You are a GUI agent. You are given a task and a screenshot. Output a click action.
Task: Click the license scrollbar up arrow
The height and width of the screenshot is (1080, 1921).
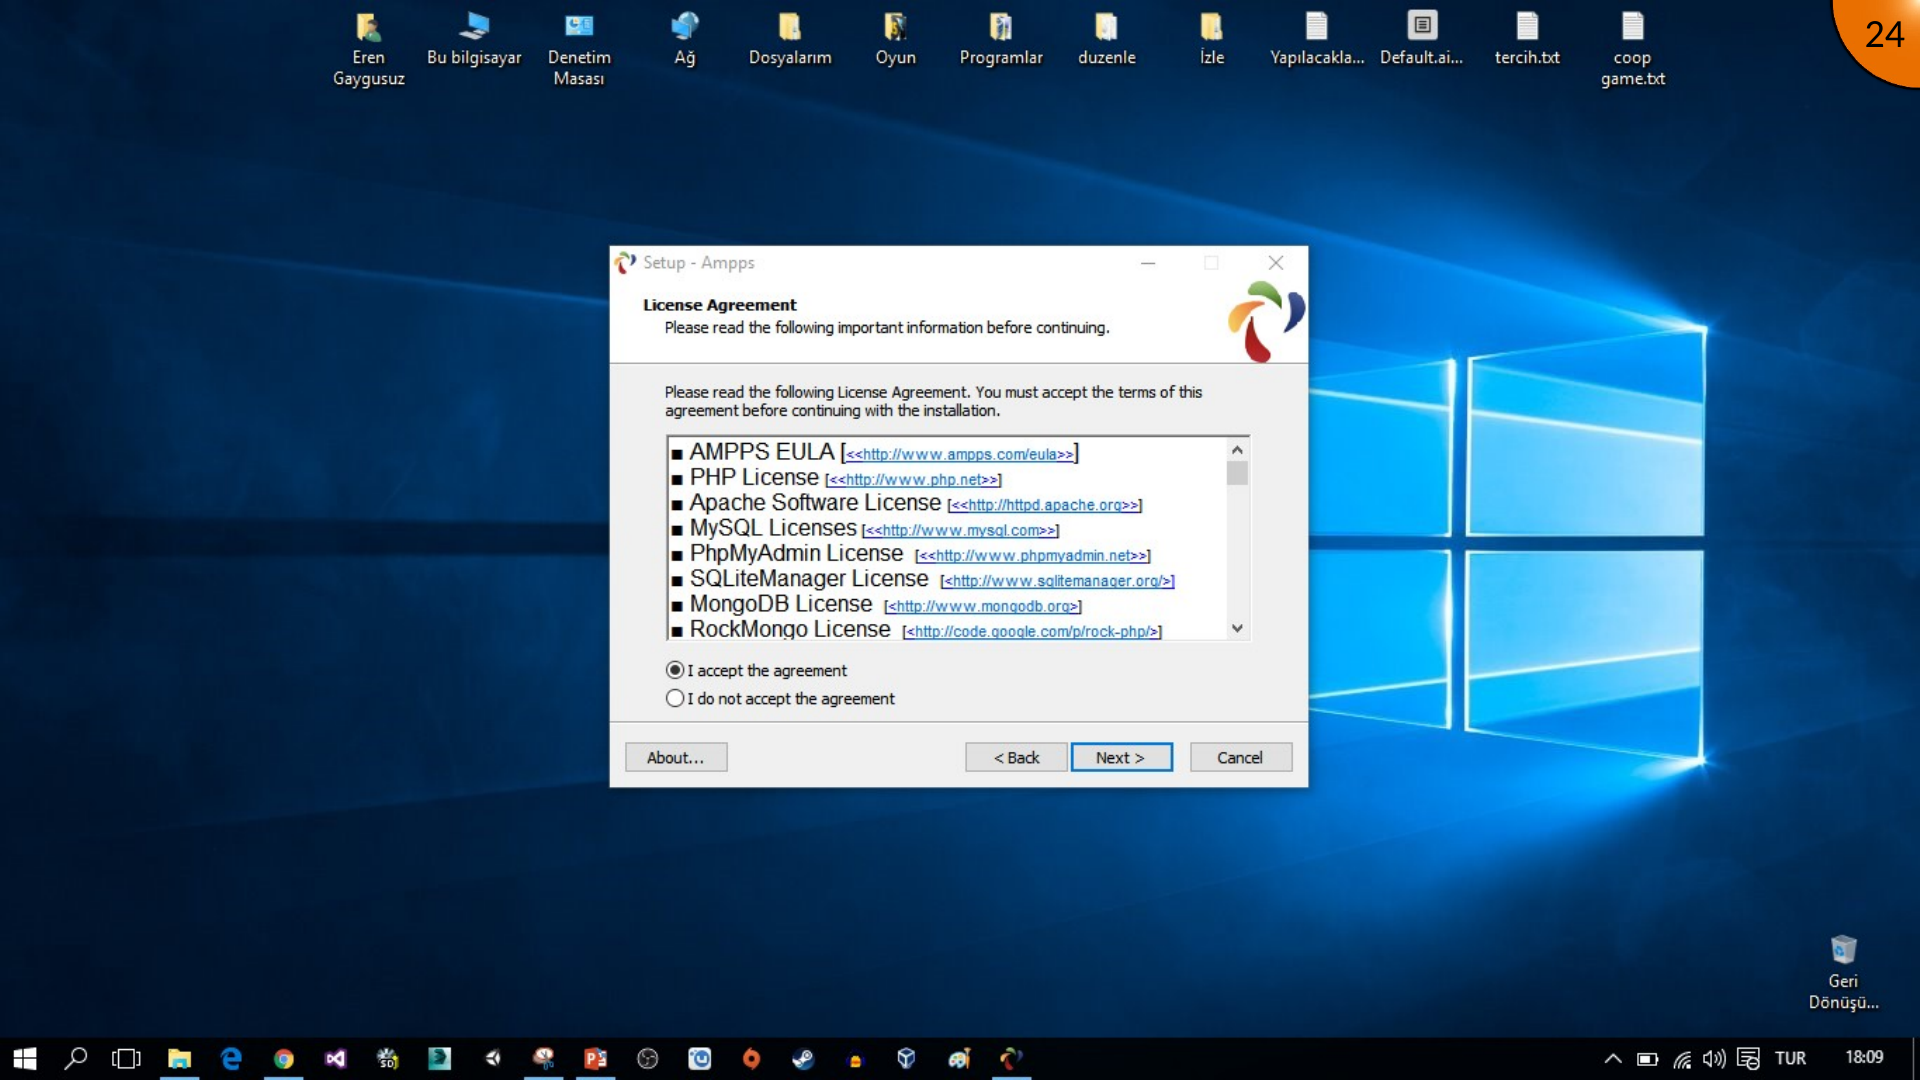click(1237, 450)
